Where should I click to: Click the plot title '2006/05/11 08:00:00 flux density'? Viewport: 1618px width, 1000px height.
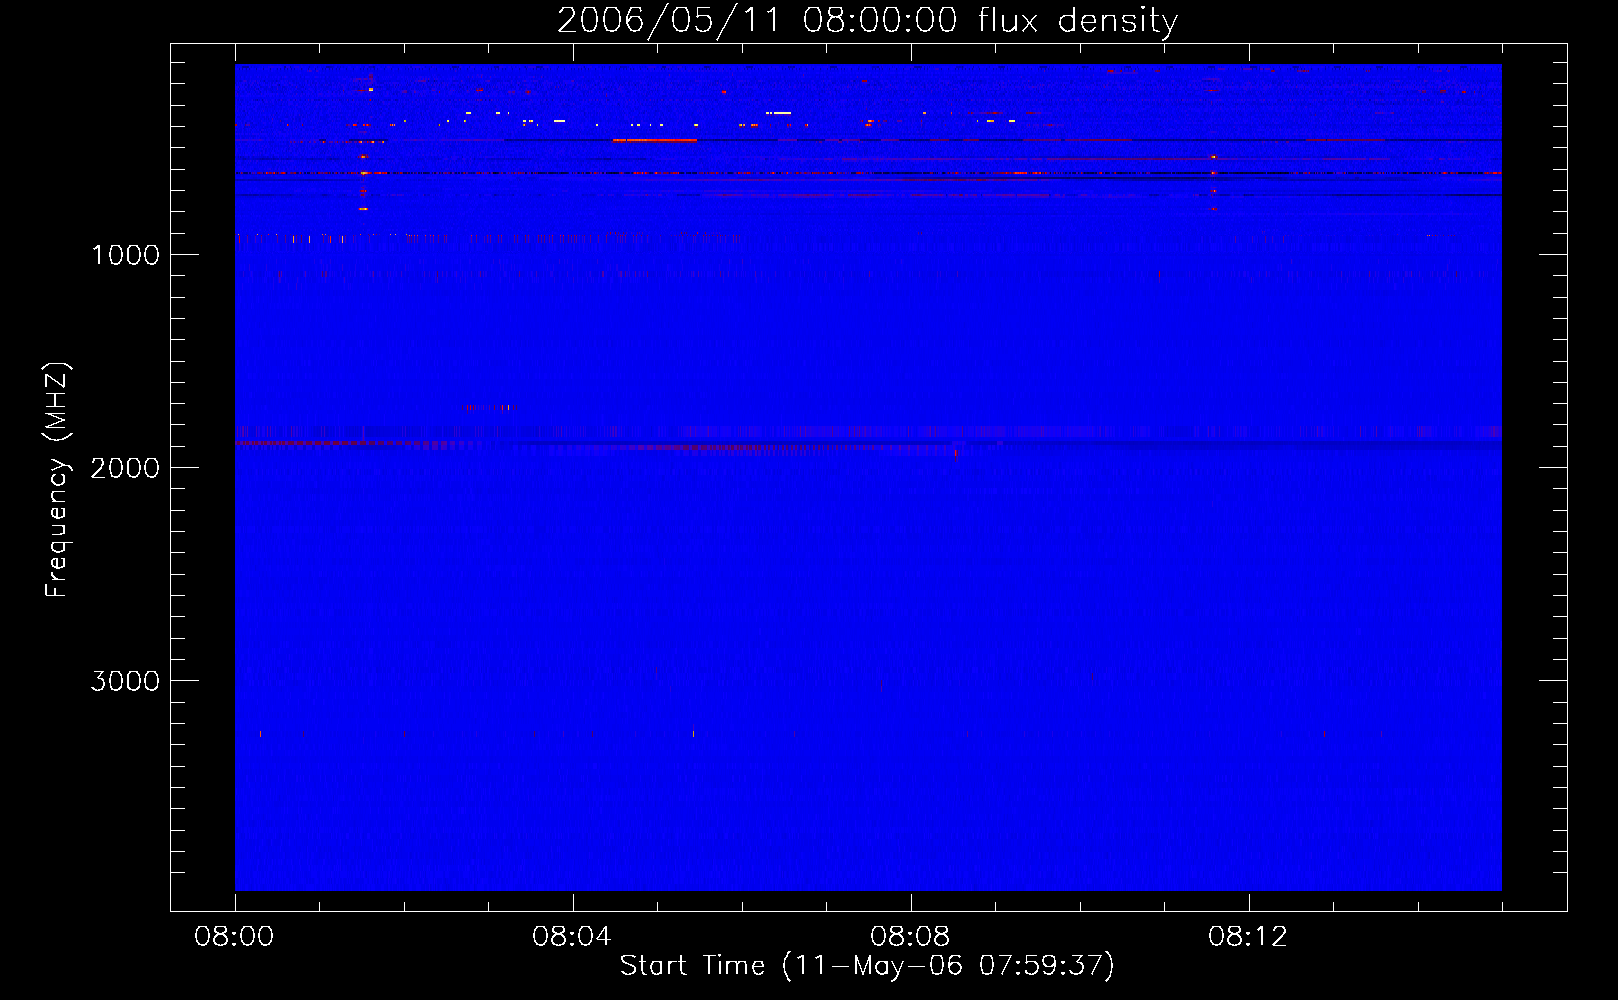pyautogui.click(x=867, y=21)
